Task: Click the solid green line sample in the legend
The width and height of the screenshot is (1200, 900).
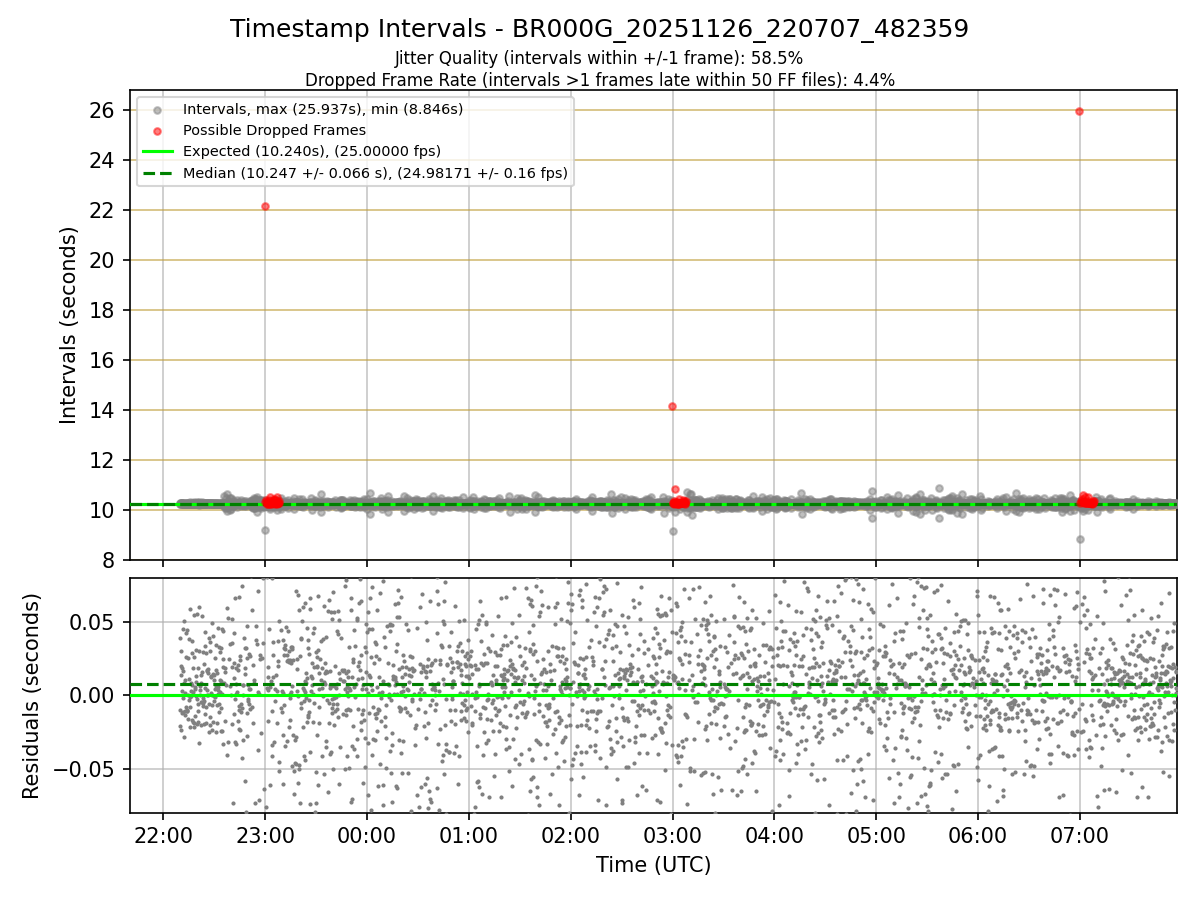Action: click(x=157, y=152)
